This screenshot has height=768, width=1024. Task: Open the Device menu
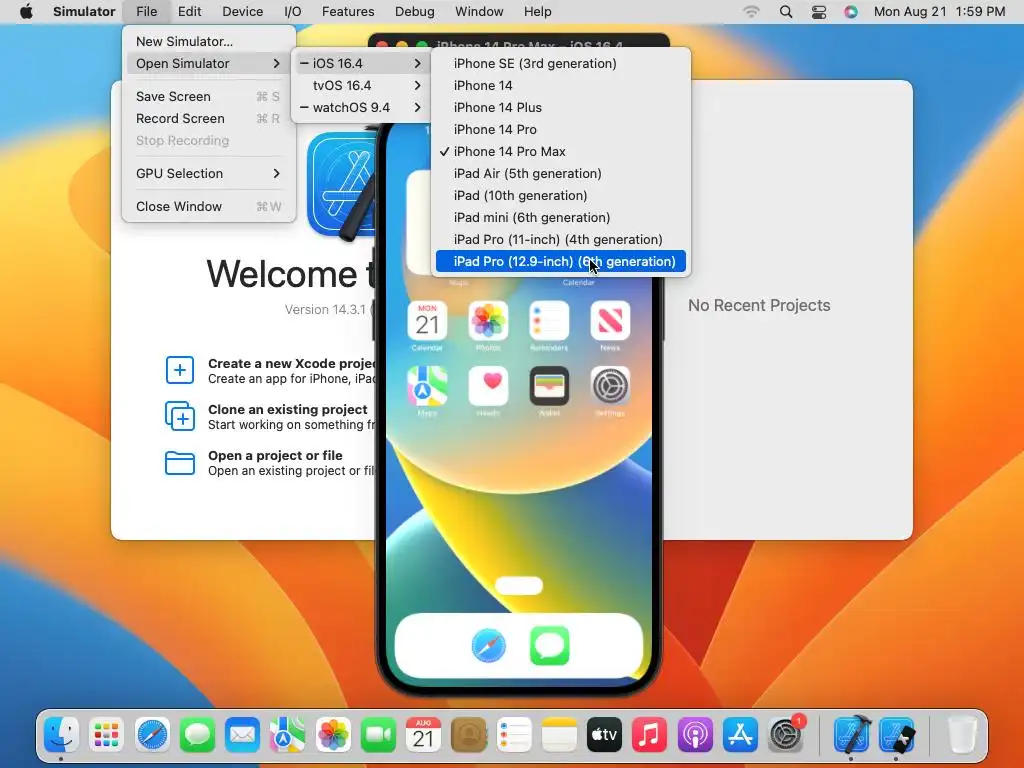(x=242, y=12)
